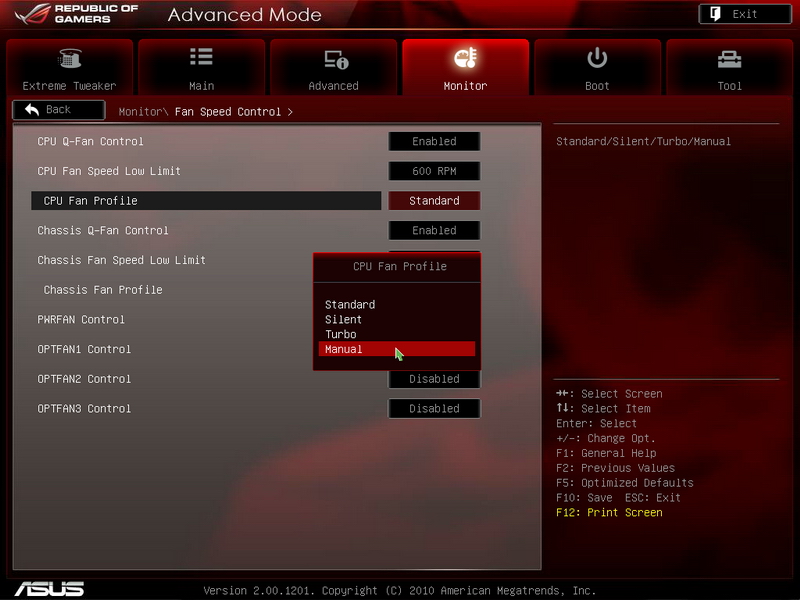
Task: Open the Extreme Tweaker tab
Action: coord(69,67)
